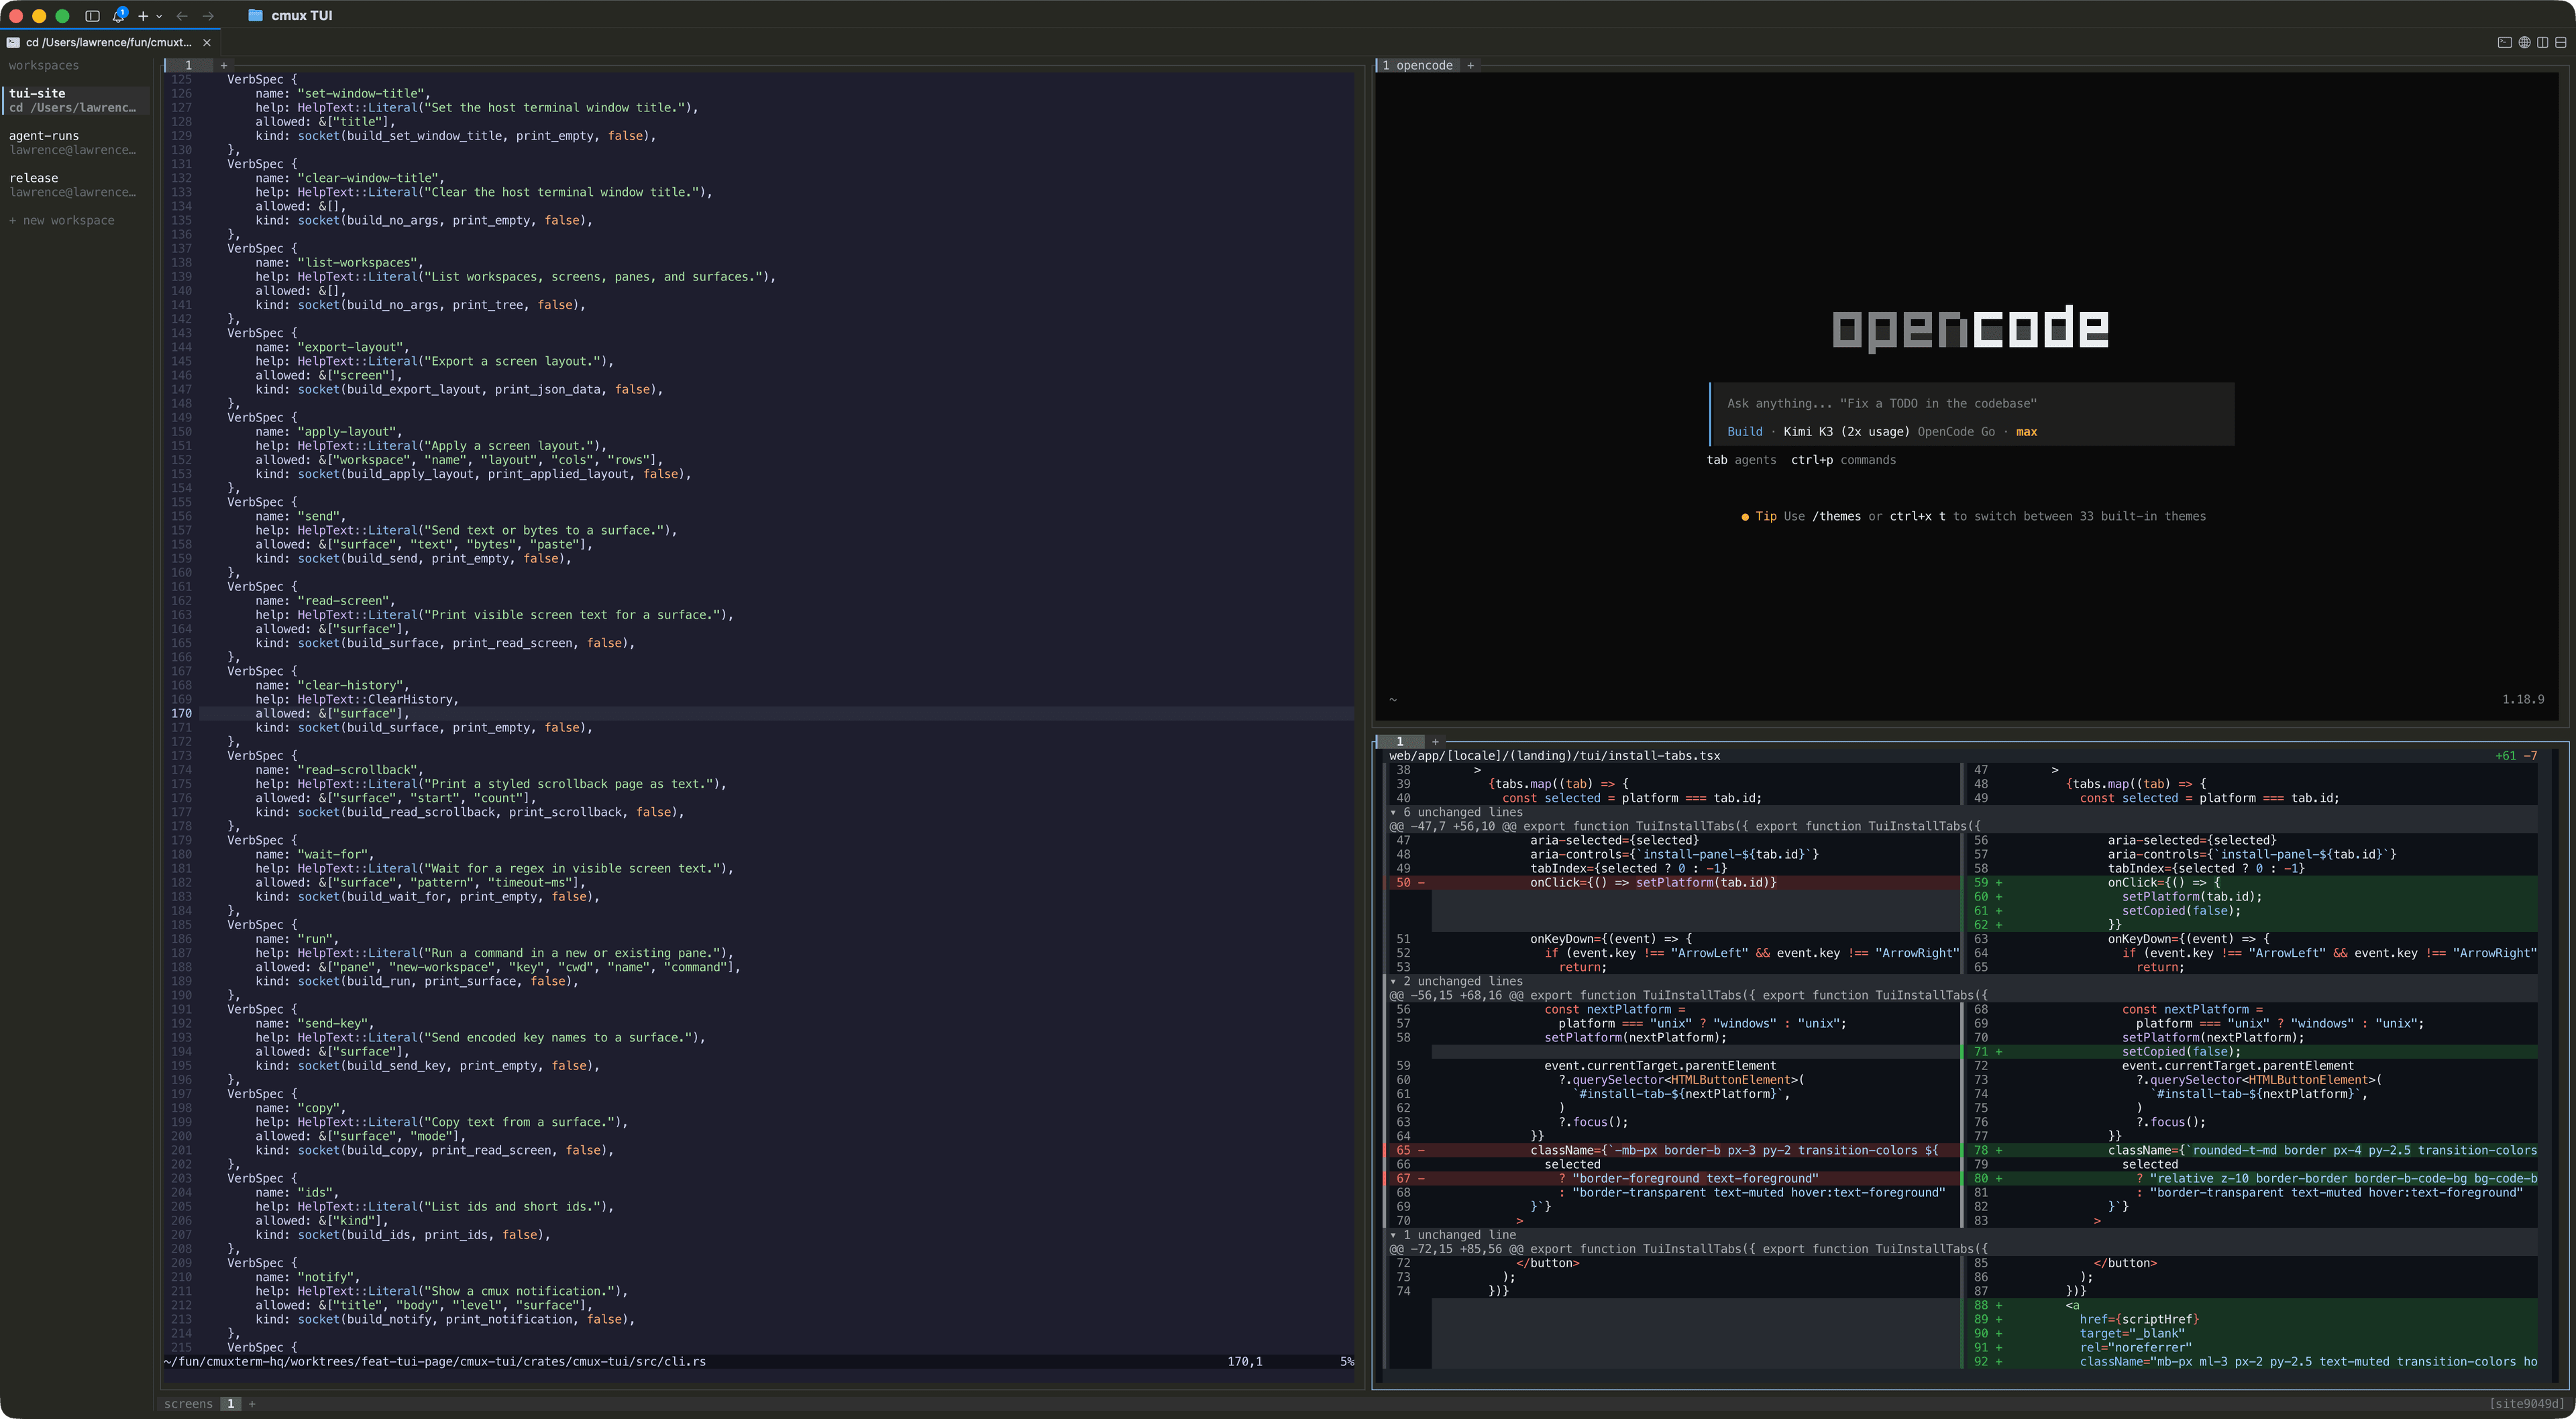2576x1419 pixels.
Task: Select screen 1 in bottom screens bar
Action: point(230,1403)
